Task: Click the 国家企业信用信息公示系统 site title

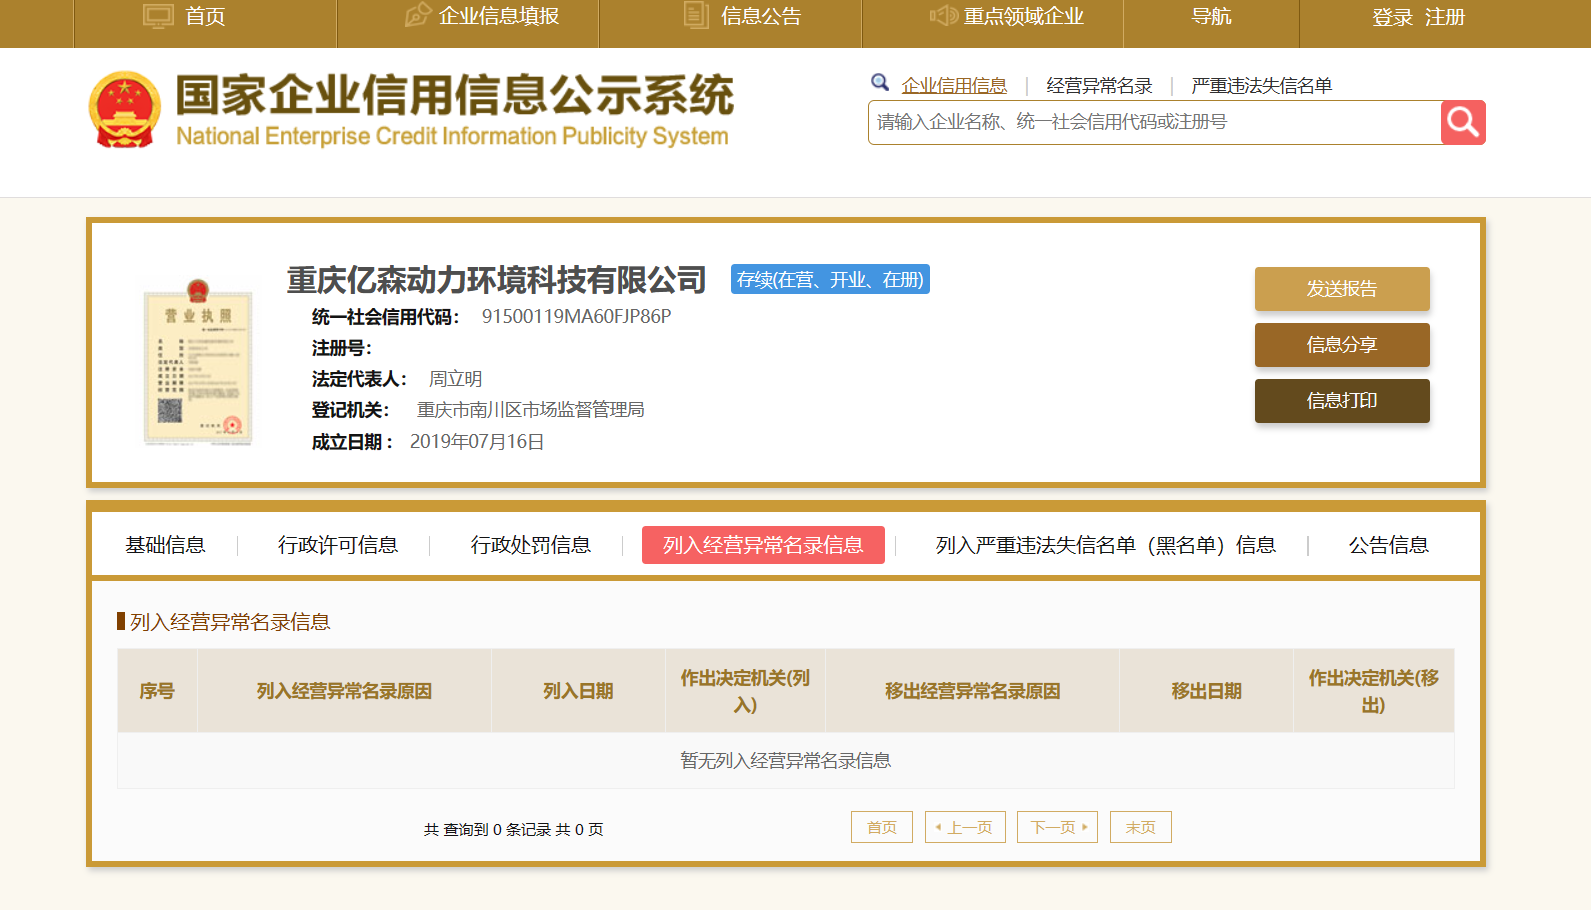Action: 455,96
